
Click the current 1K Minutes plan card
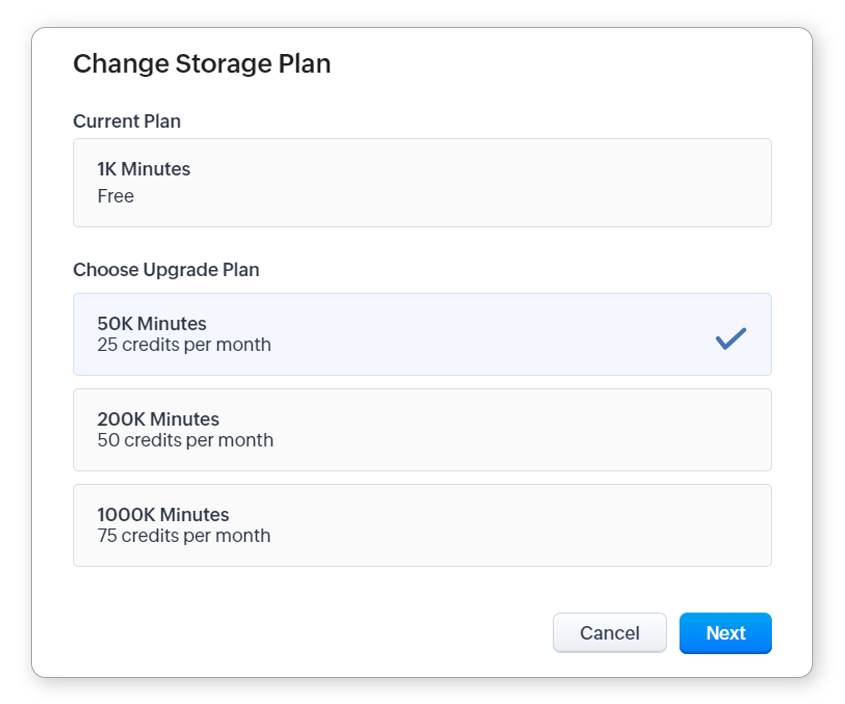[x=421, y=182]
